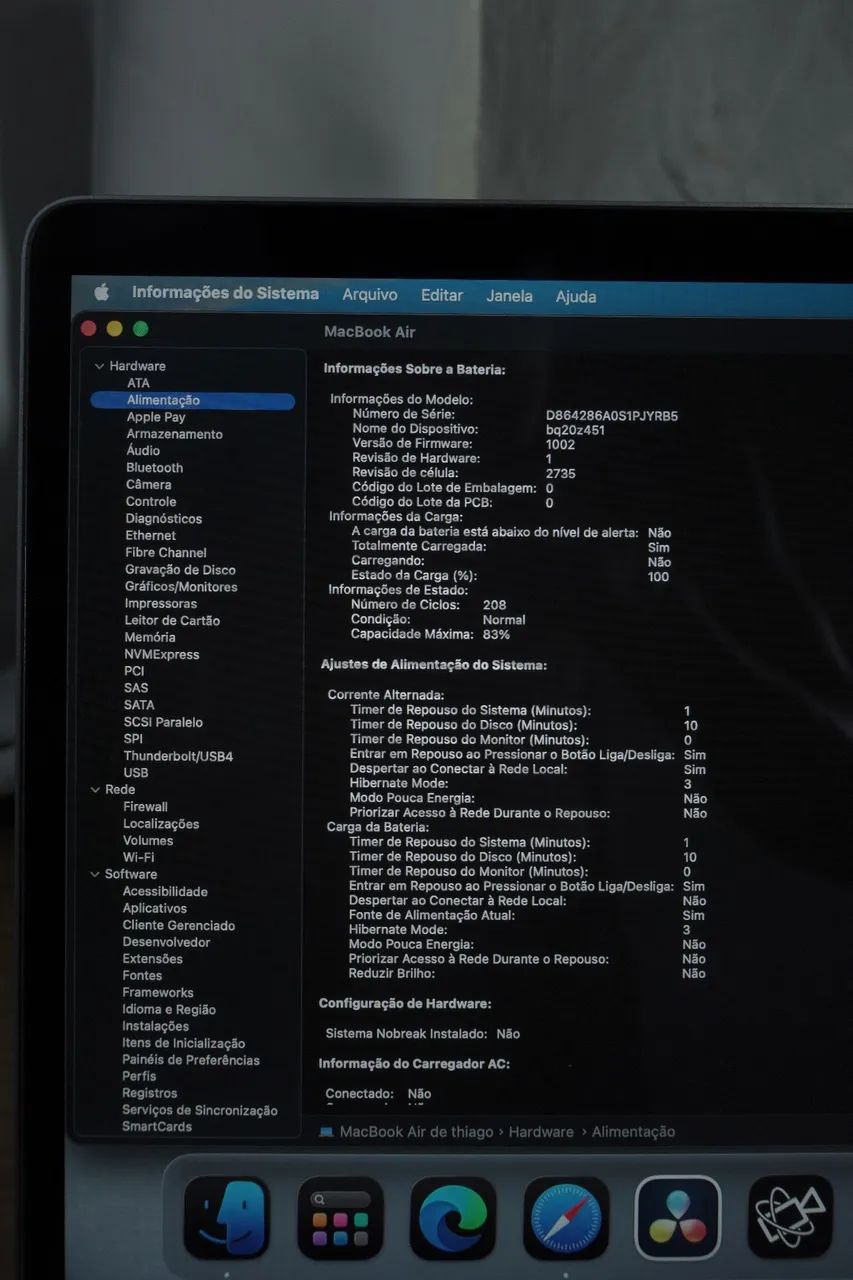This screenshot has height=1280, width=853.
Task: Launch Finder from the dock
Action: tap(227, 1218)
